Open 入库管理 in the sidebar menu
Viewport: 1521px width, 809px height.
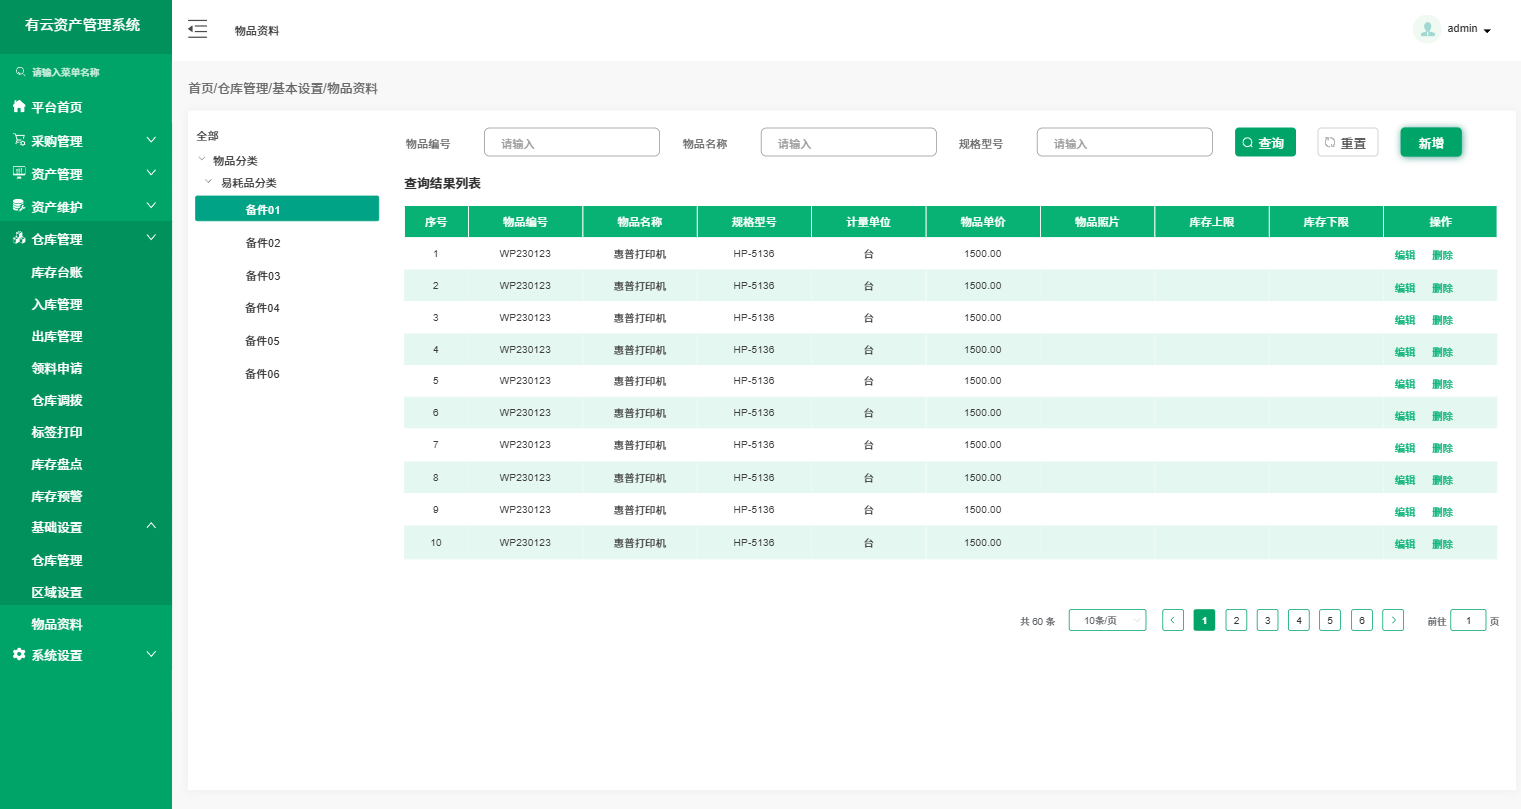pyautogui.click(x=57, y=305)
